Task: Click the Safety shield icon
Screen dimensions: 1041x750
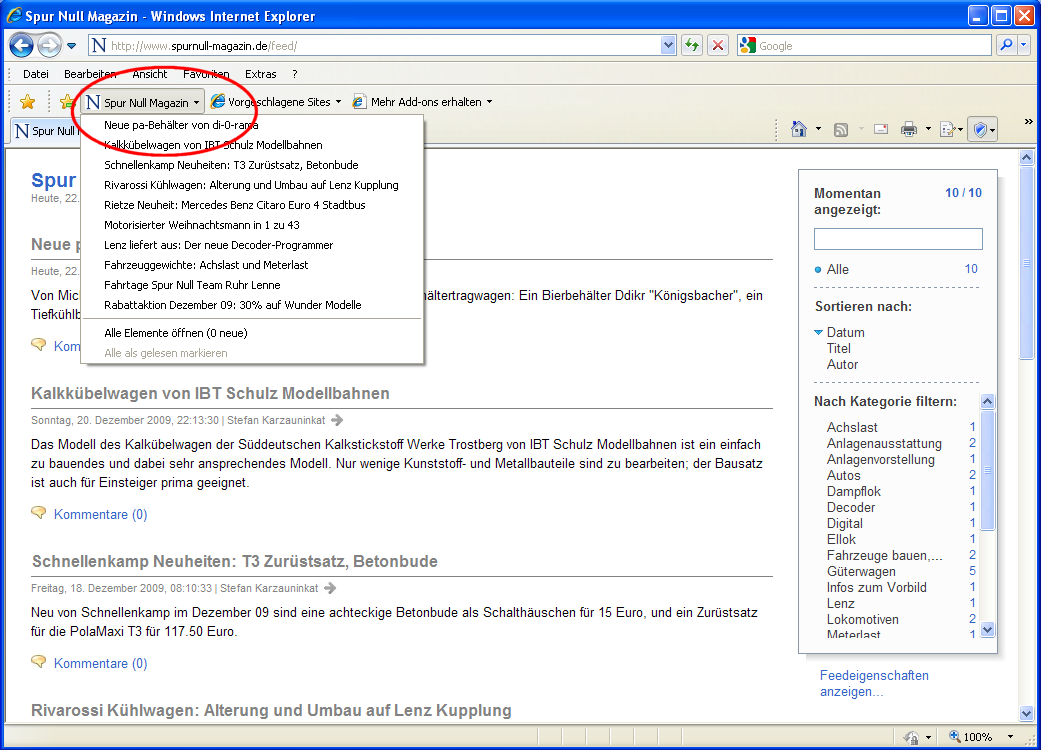Action: [x=981, y=129]
